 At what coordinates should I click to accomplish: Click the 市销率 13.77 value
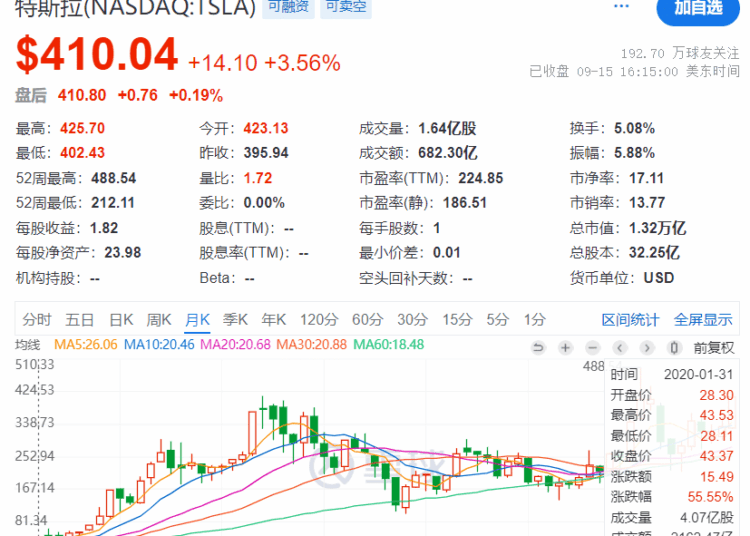(x=647, y=203)
